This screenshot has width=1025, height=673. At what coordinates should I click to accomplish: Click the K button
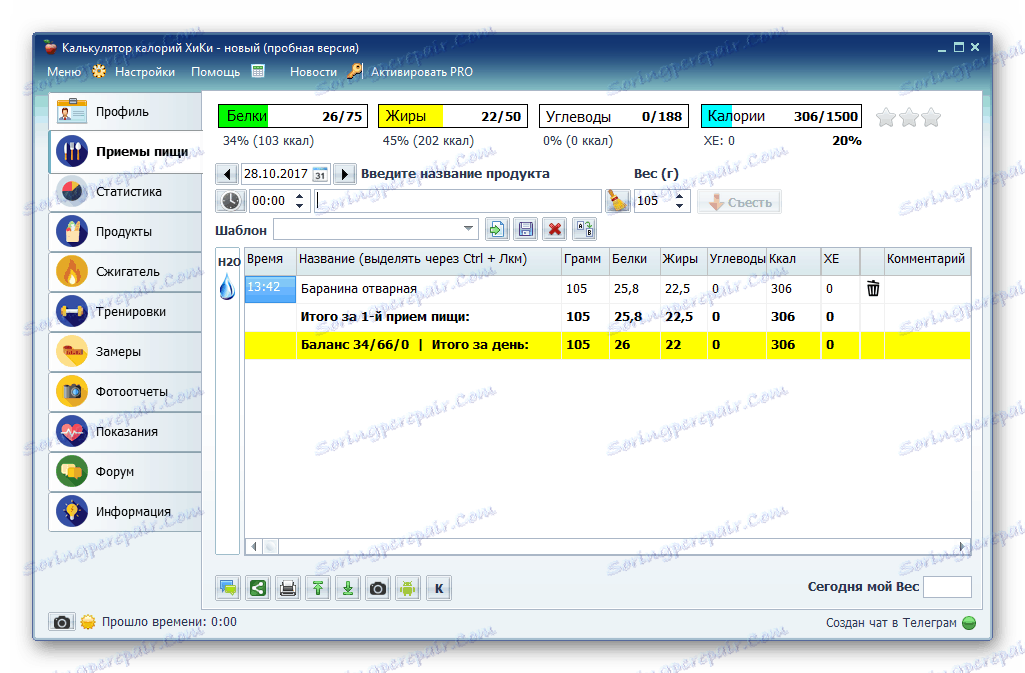pos(439,588)
